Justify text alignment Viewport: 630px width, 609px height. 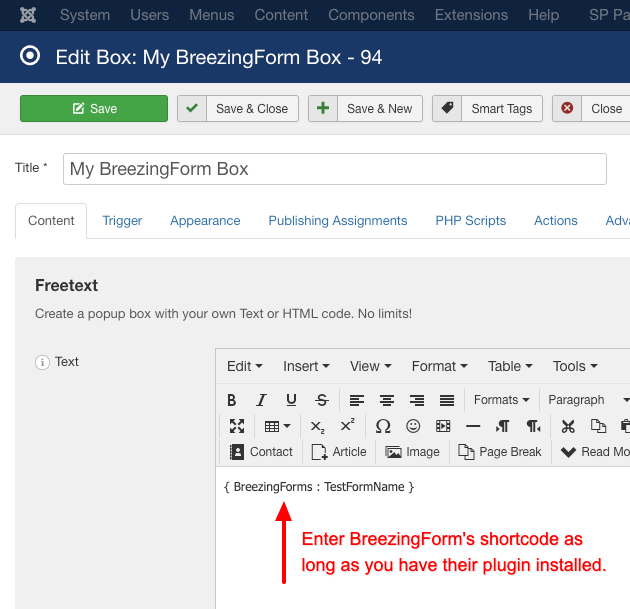447,400
